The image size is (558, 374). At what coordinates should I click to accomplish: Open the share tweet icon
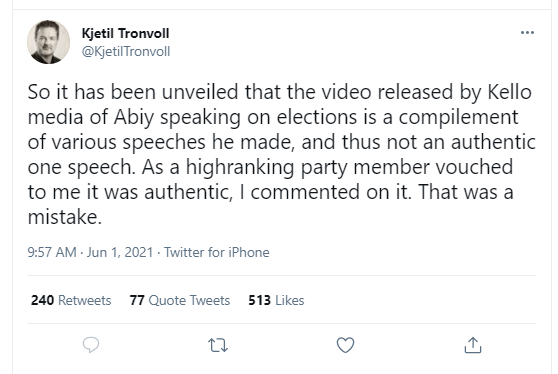coord(473,345)
